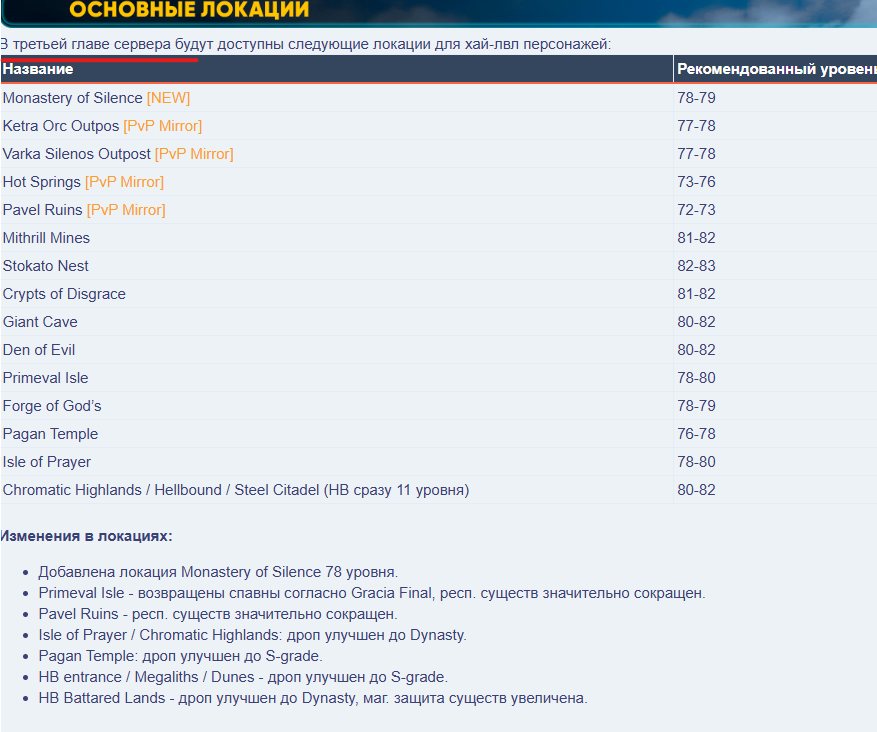Select the Den of Evil entry
The height and width of the screenshot is (732, 877).
tap(39, 350)
